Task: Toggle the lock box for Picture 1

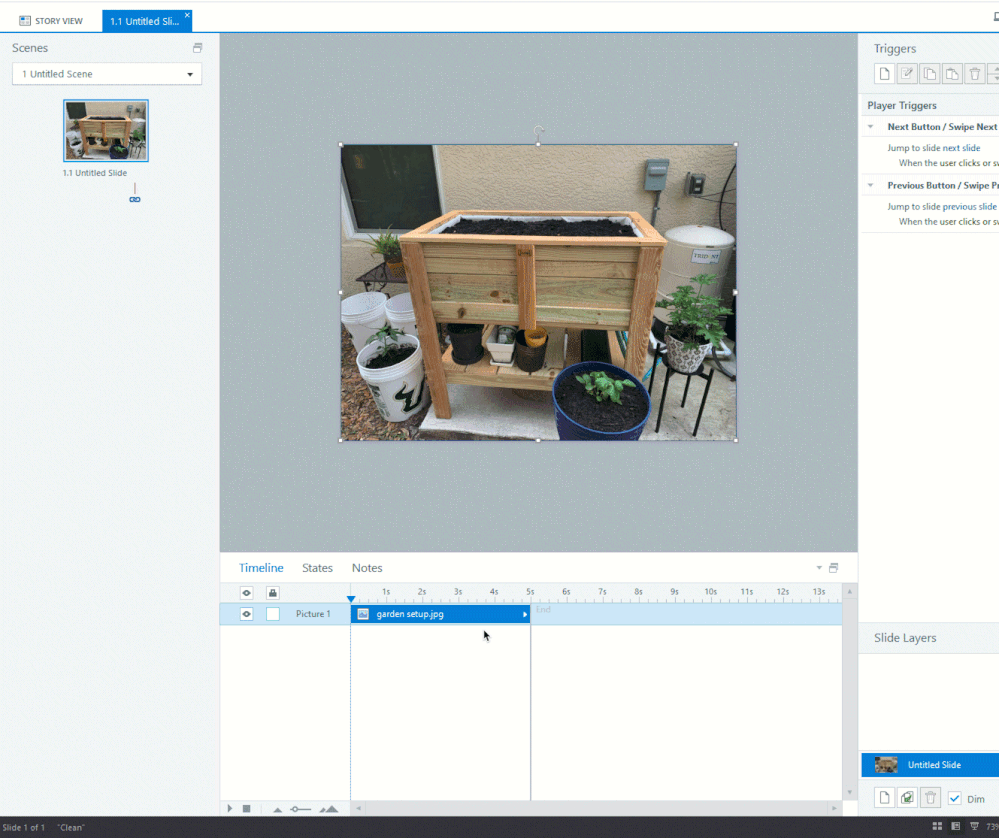Action: pyautogui.click(x=273, y=614)
